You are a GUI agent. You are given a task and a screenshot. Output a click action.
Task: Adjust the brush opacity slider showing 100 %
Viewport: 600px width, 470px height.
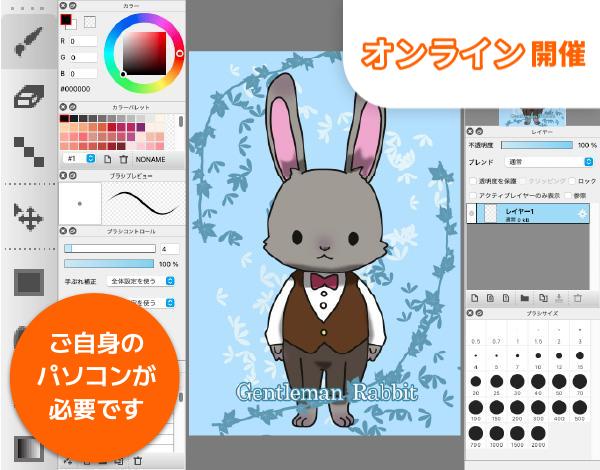point(109,264)
